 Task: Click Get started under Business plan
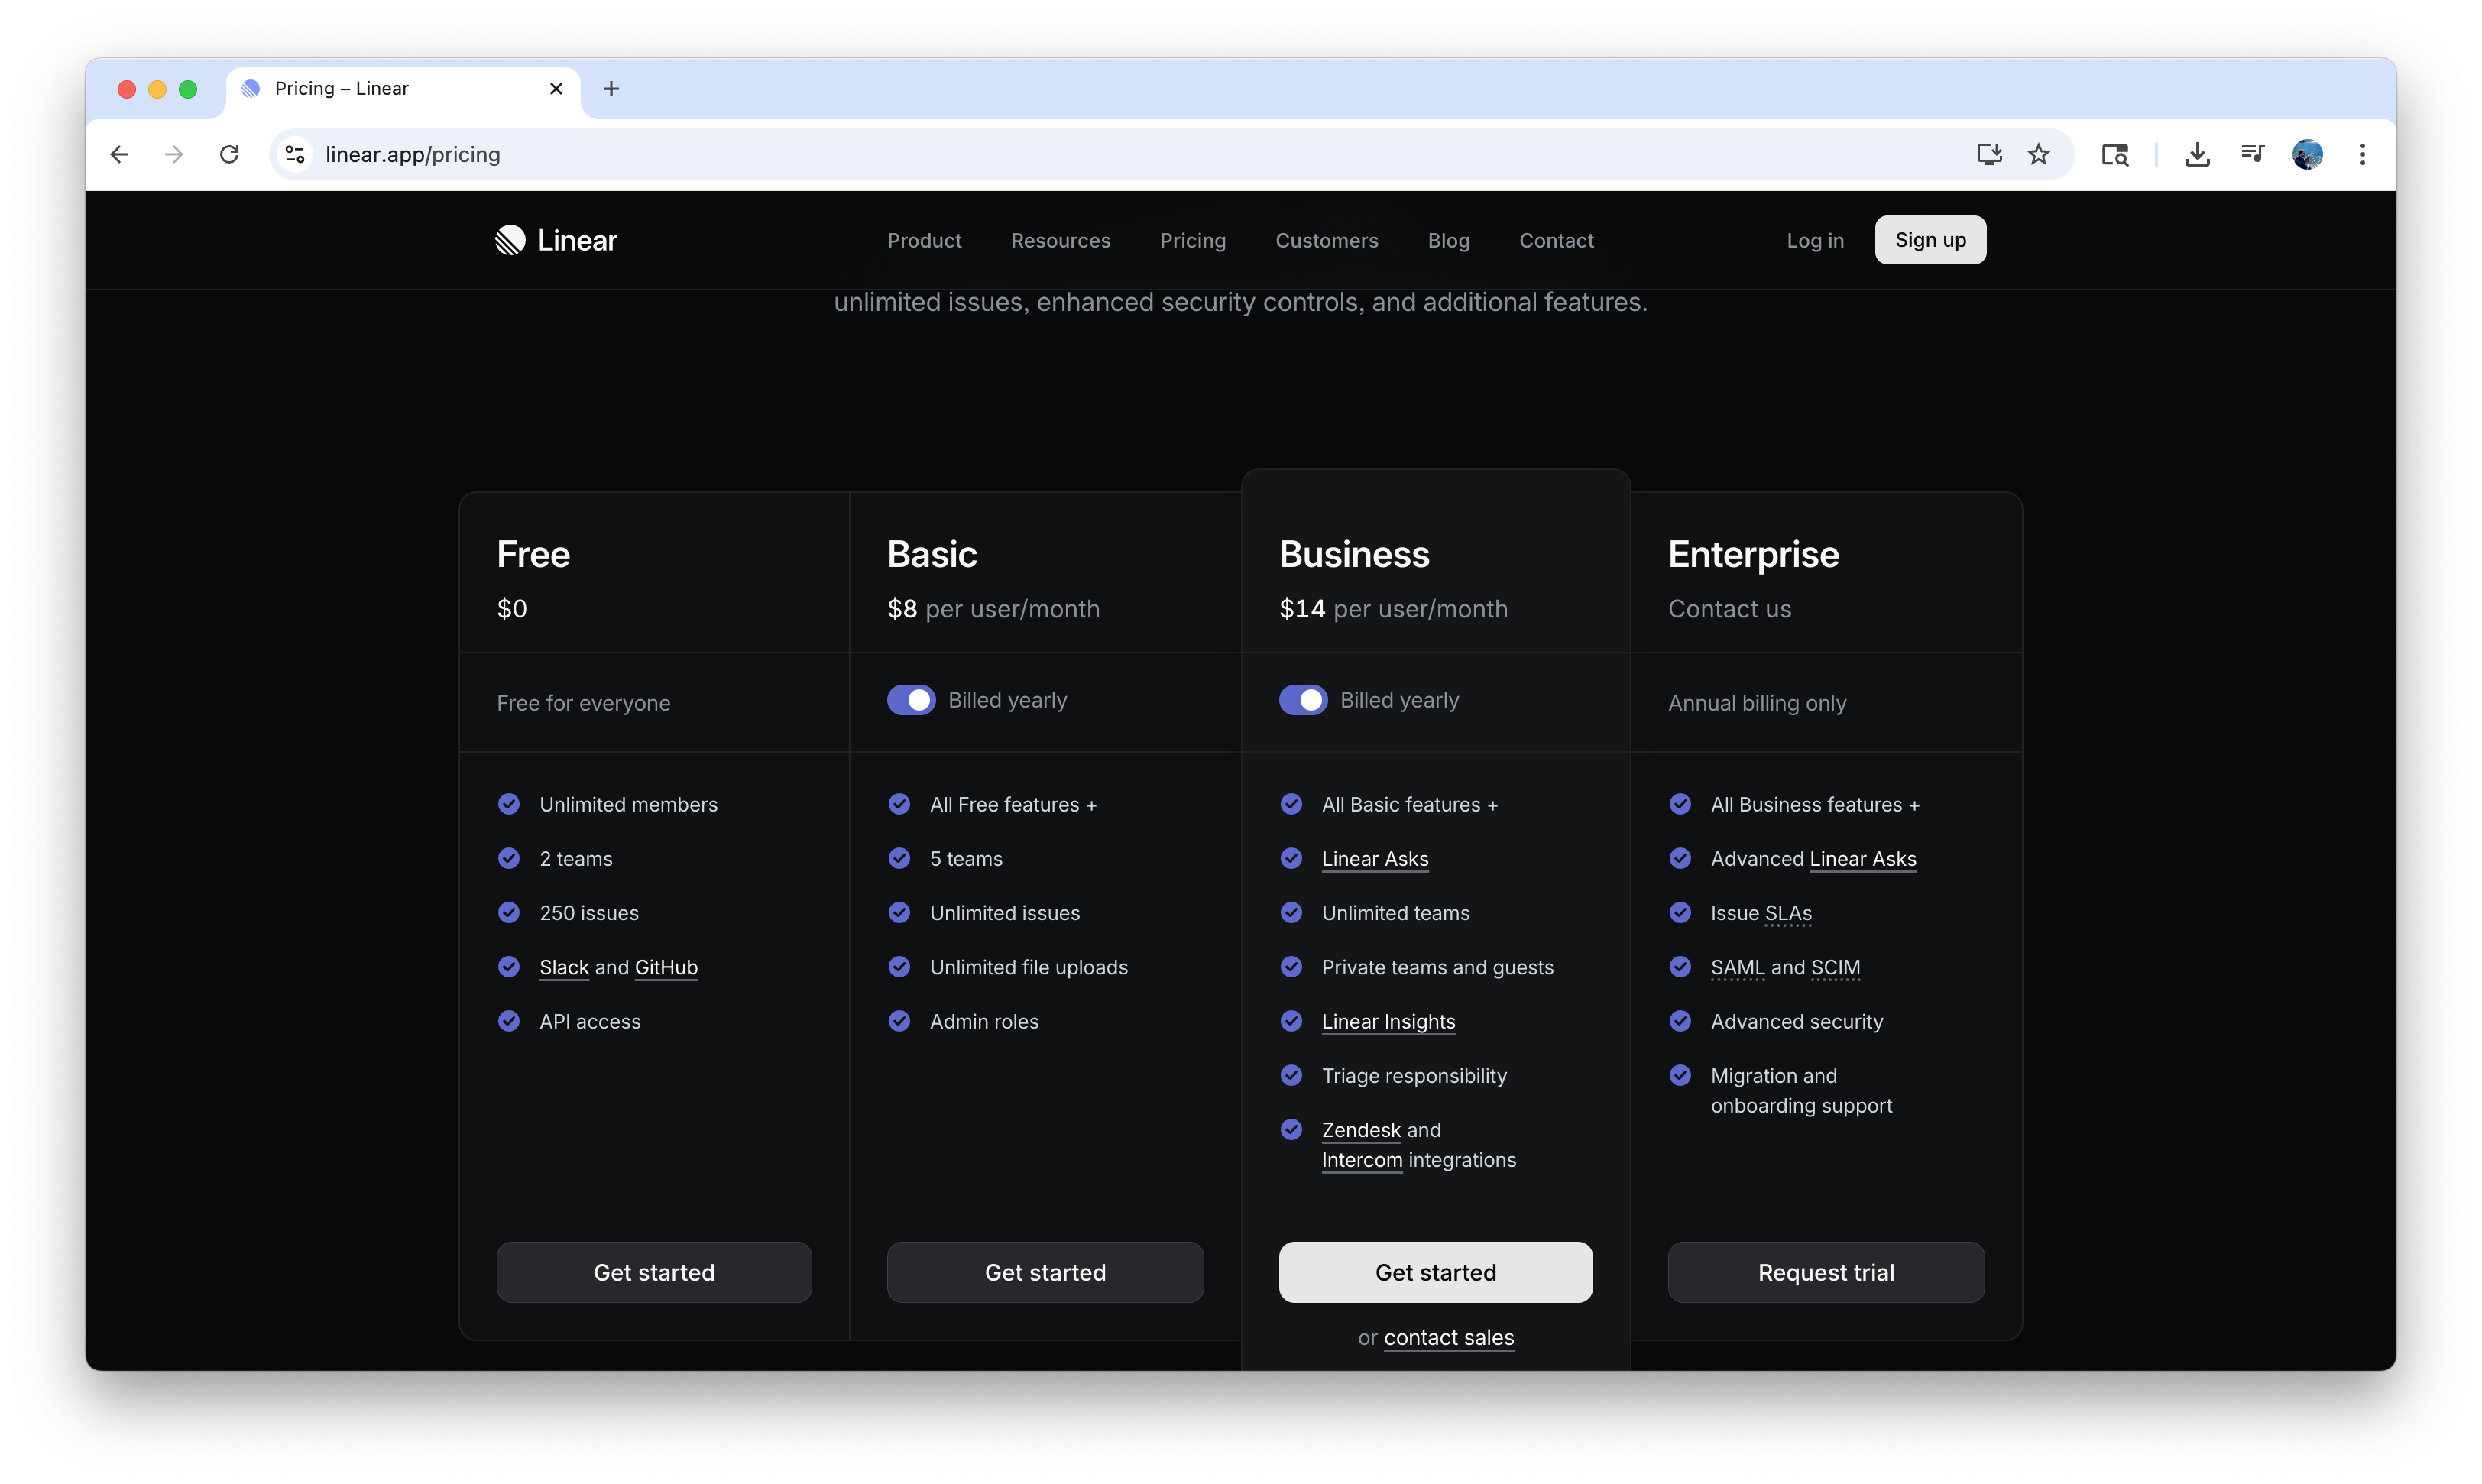click(x=1435, y=1272)
